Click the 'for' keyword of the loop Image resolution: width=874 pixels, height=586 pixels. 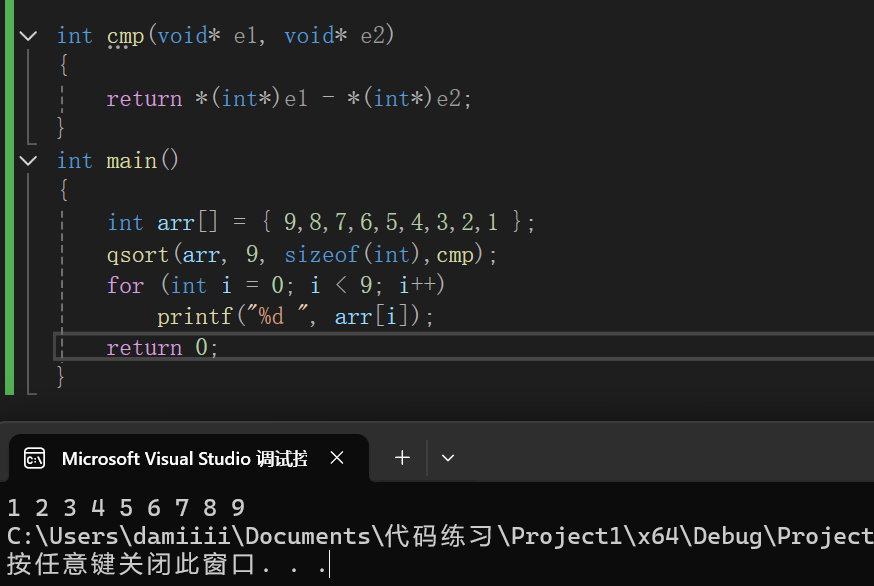[125, 285]
